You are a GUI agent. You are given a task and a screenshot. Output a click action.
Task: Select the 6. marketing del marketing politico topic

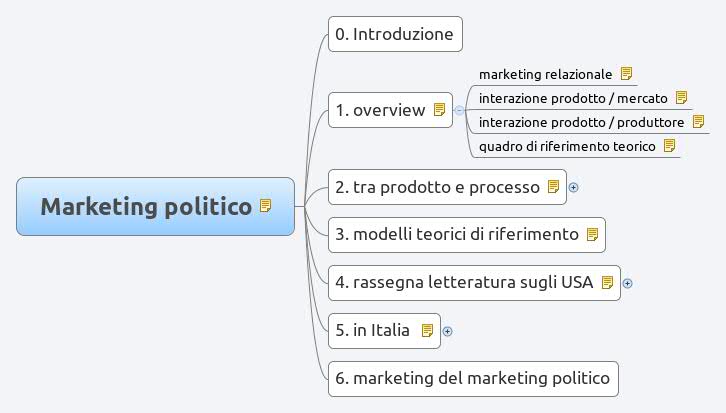[473, 379]
